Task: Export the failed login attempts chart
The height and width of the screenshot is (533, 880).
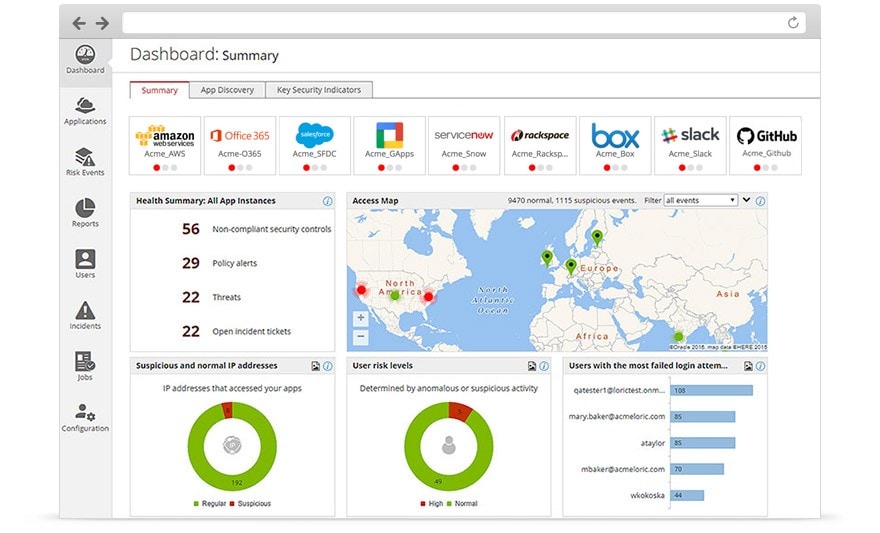Action: coord(748,366)
